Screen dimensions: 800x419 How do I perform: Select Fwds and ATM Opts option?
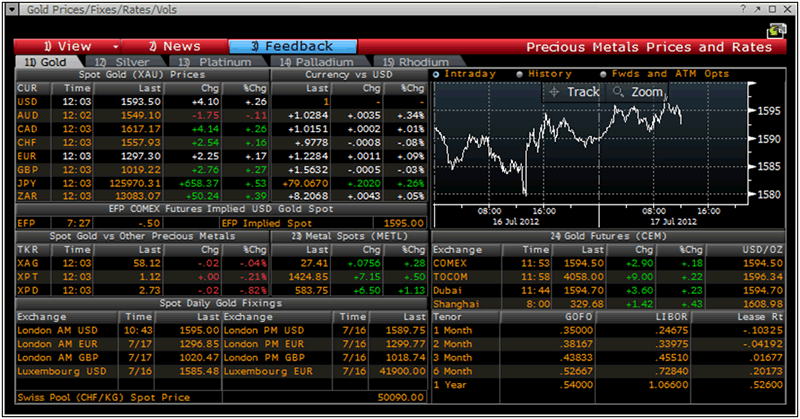pos(603,74)
